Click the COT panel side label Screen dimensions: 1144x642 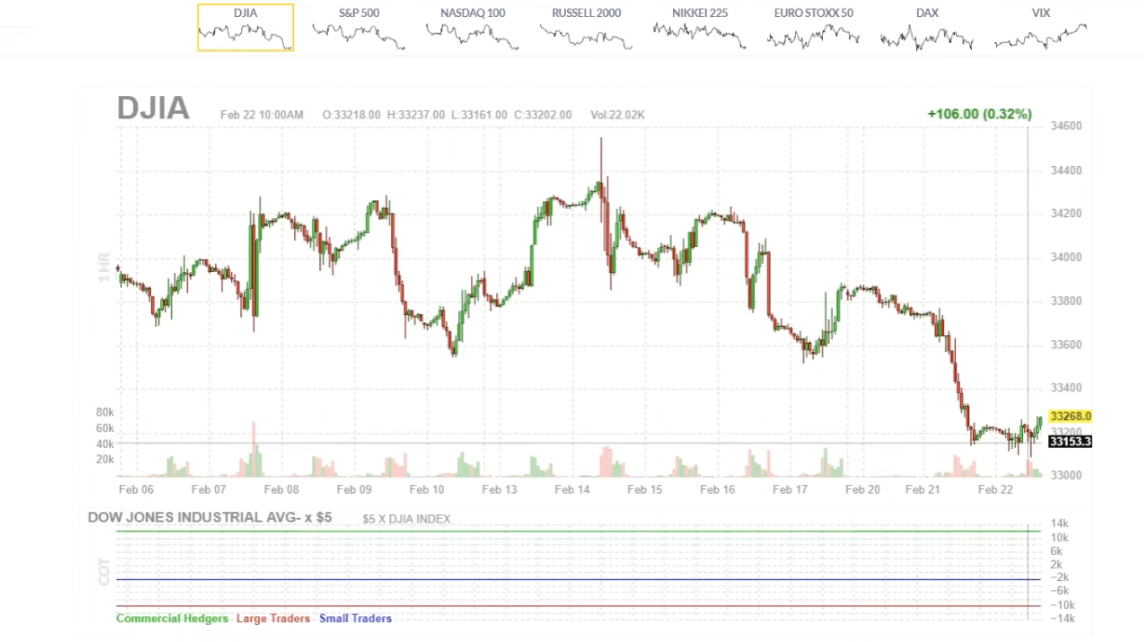[103, 571]
